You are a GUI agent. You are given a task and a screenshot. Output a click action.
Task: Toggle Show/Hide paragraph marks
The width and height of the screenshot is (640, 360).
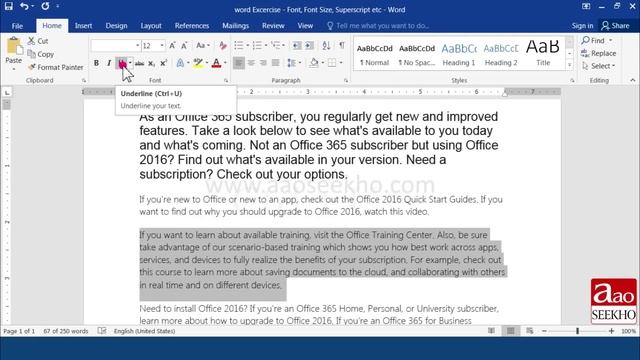point(342,45)
